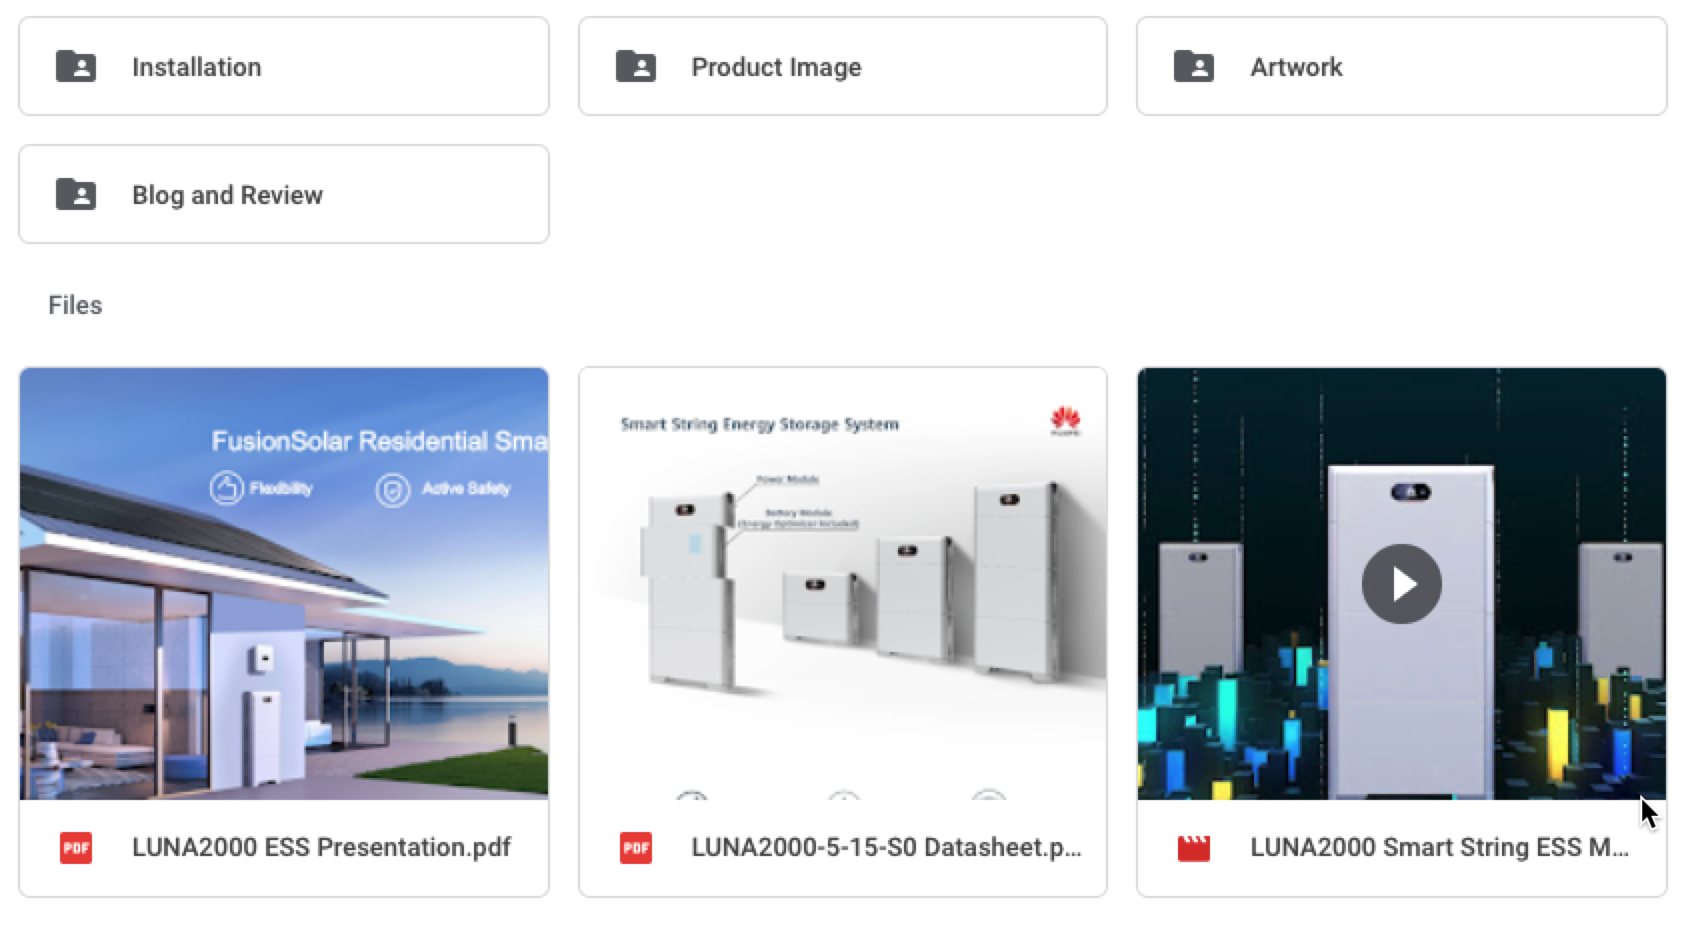Click the LUNA2000-5-15-S0 Datasheet thumbnail preview
This screenshot has height=926, width=1692.
point(843,583)
